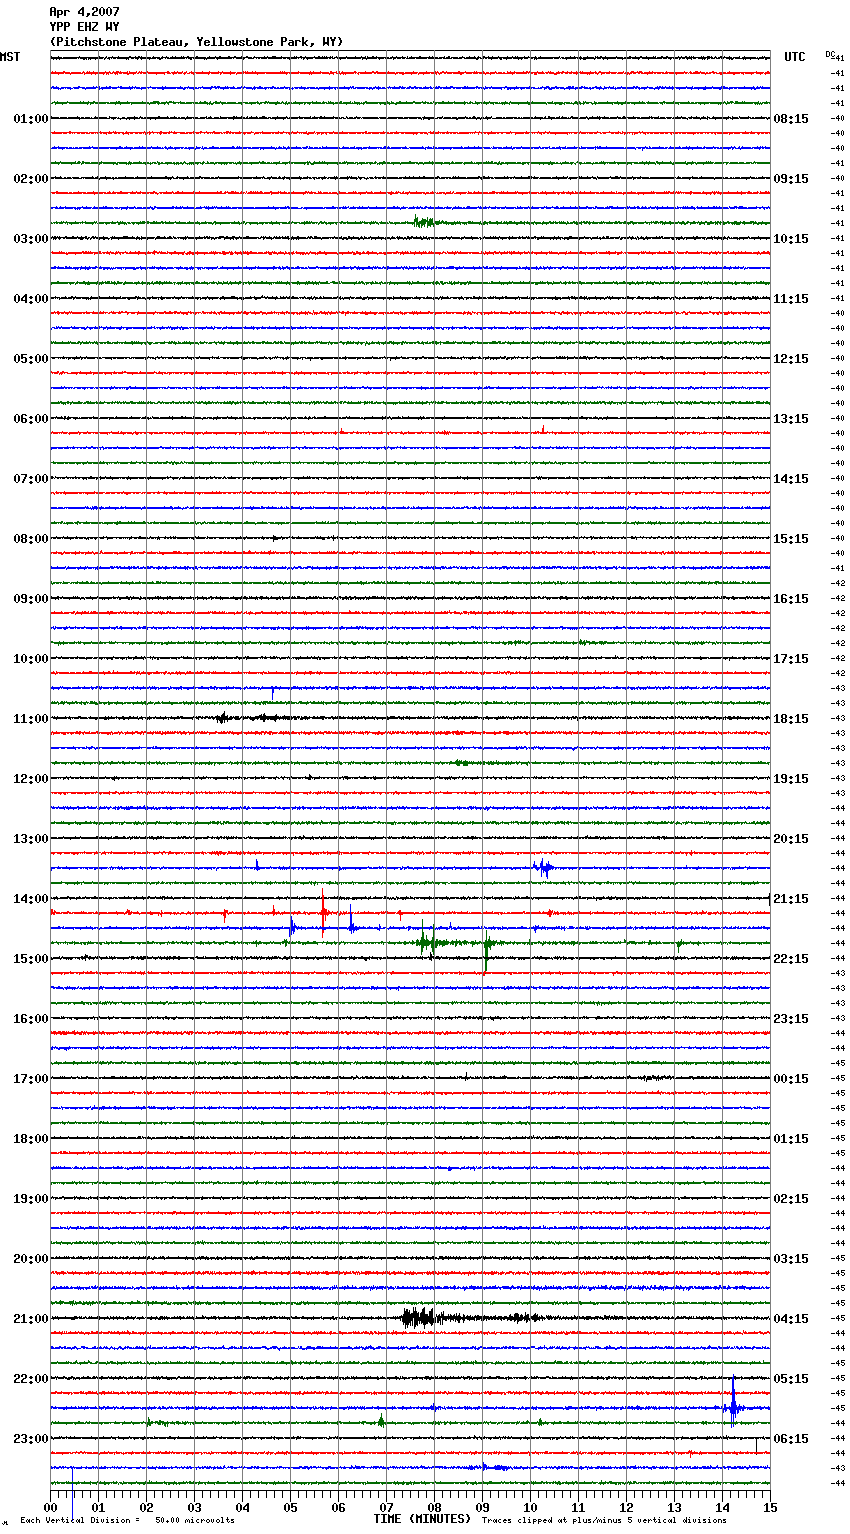Click the "UTC" timezone label

(795, 57)
